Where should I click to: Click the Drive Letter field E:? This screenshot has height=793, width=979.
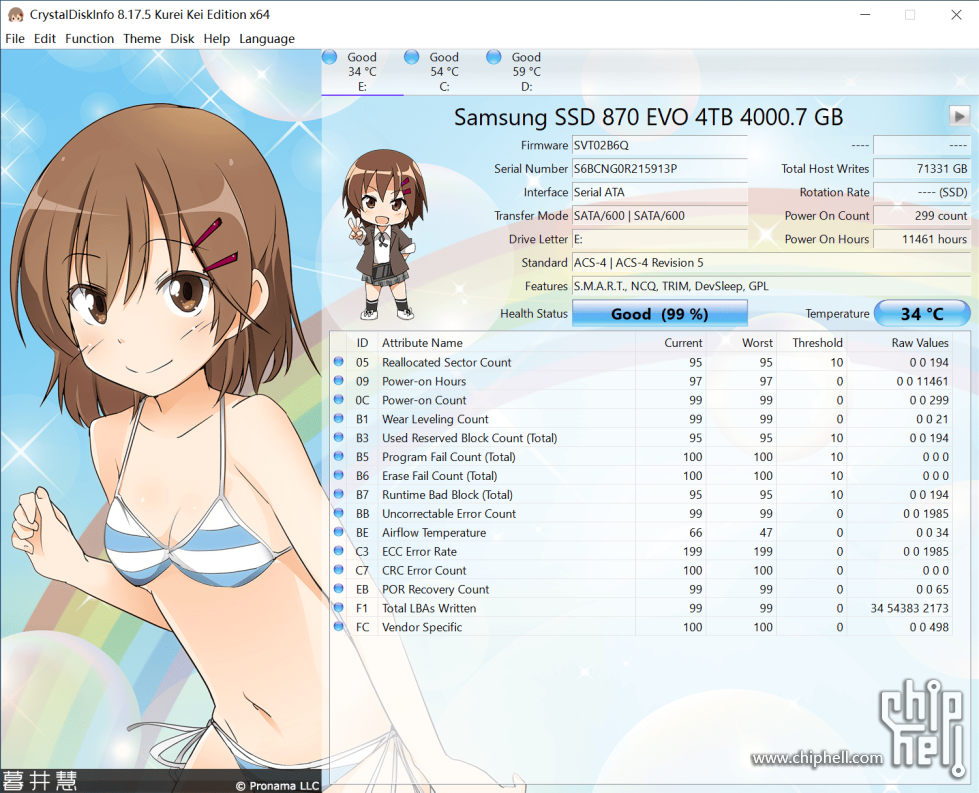tap(659, 239)
